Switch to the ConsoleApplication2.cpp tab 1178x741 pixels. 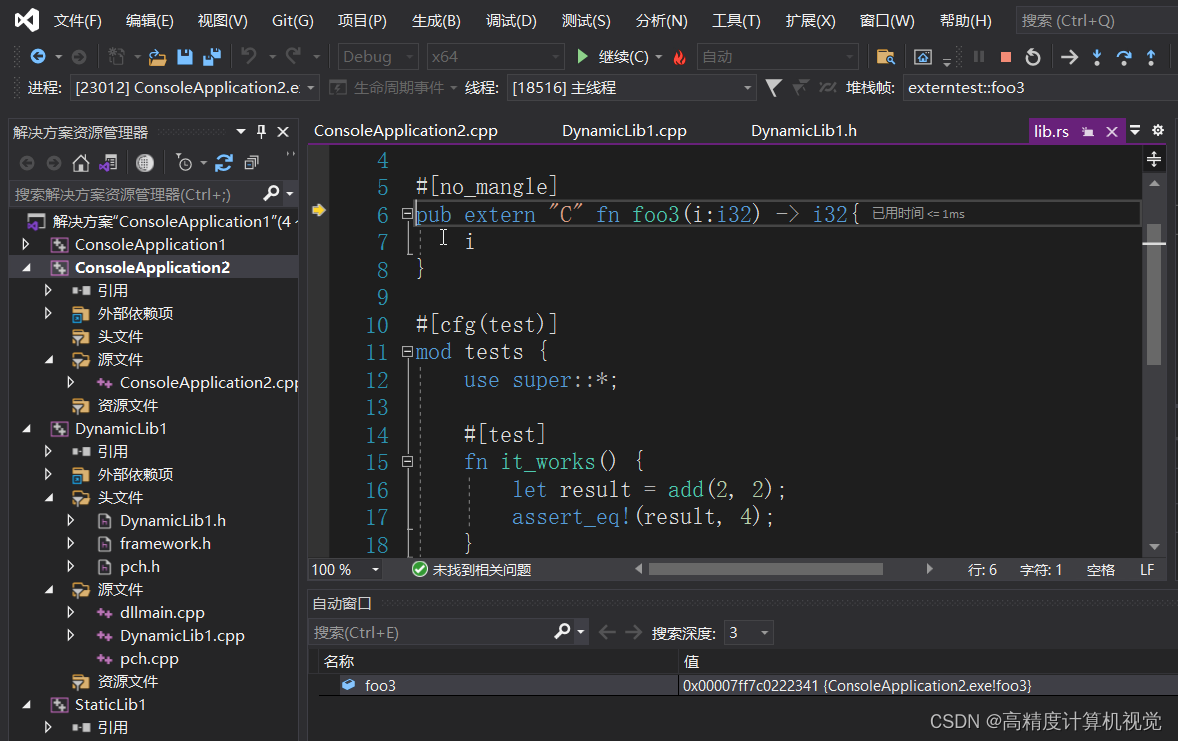(x=406, y=131)
